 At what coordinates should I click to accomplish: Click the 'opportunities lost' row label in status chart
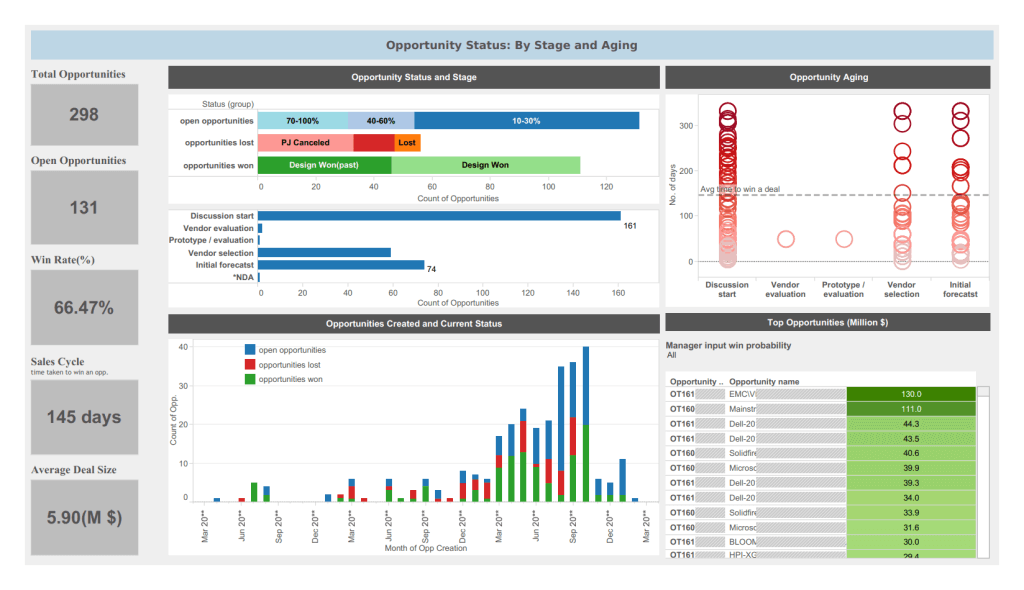point(219,142)
